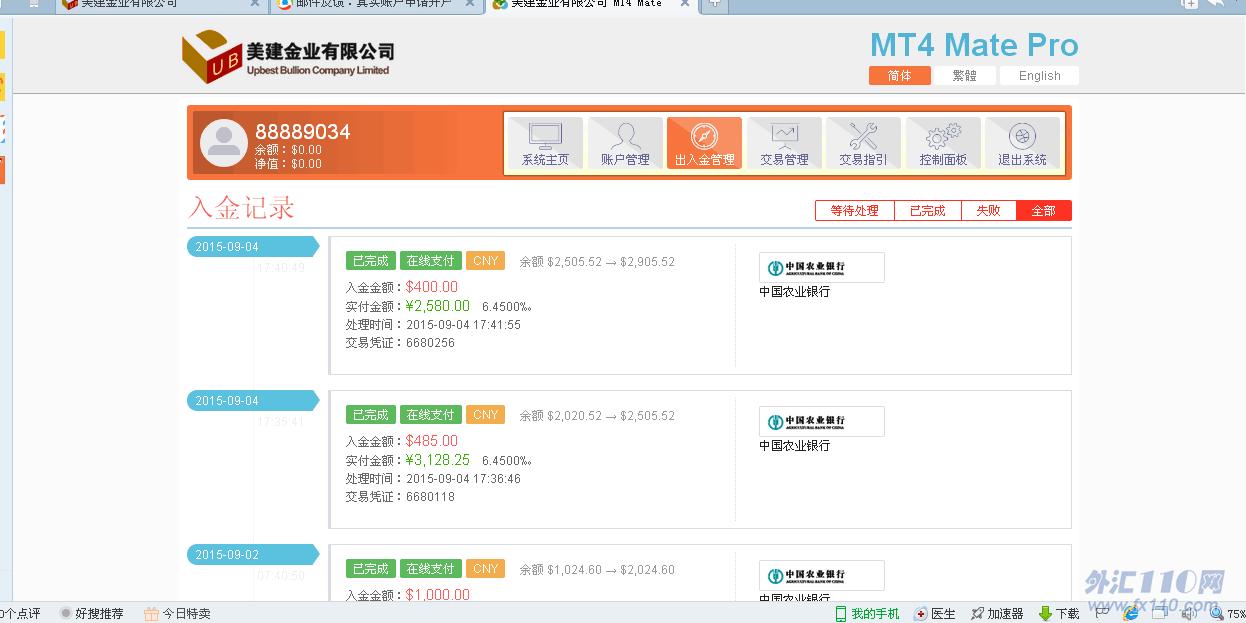Click 已完成 tag on $1,000.00 record

click(x=370, y=569)
